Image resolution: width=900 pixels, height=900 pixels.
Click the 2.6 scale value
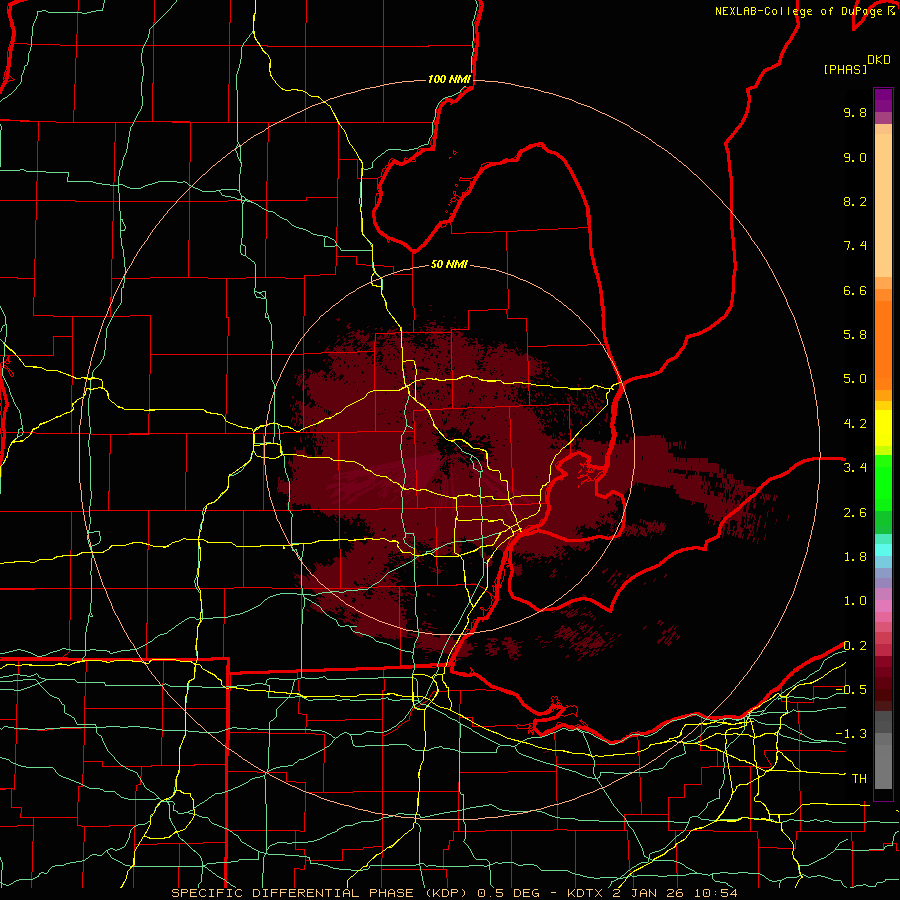click(x=855, y=513)
